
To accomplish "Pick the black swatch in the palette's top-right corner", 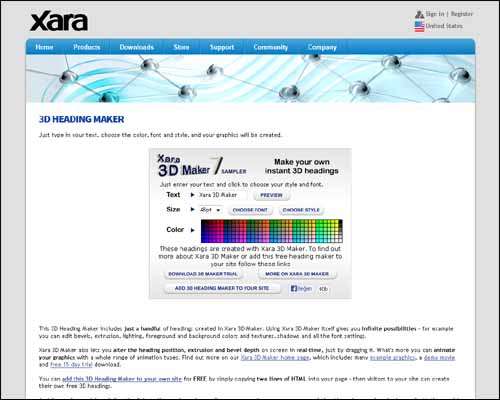I will coord(340,222).
